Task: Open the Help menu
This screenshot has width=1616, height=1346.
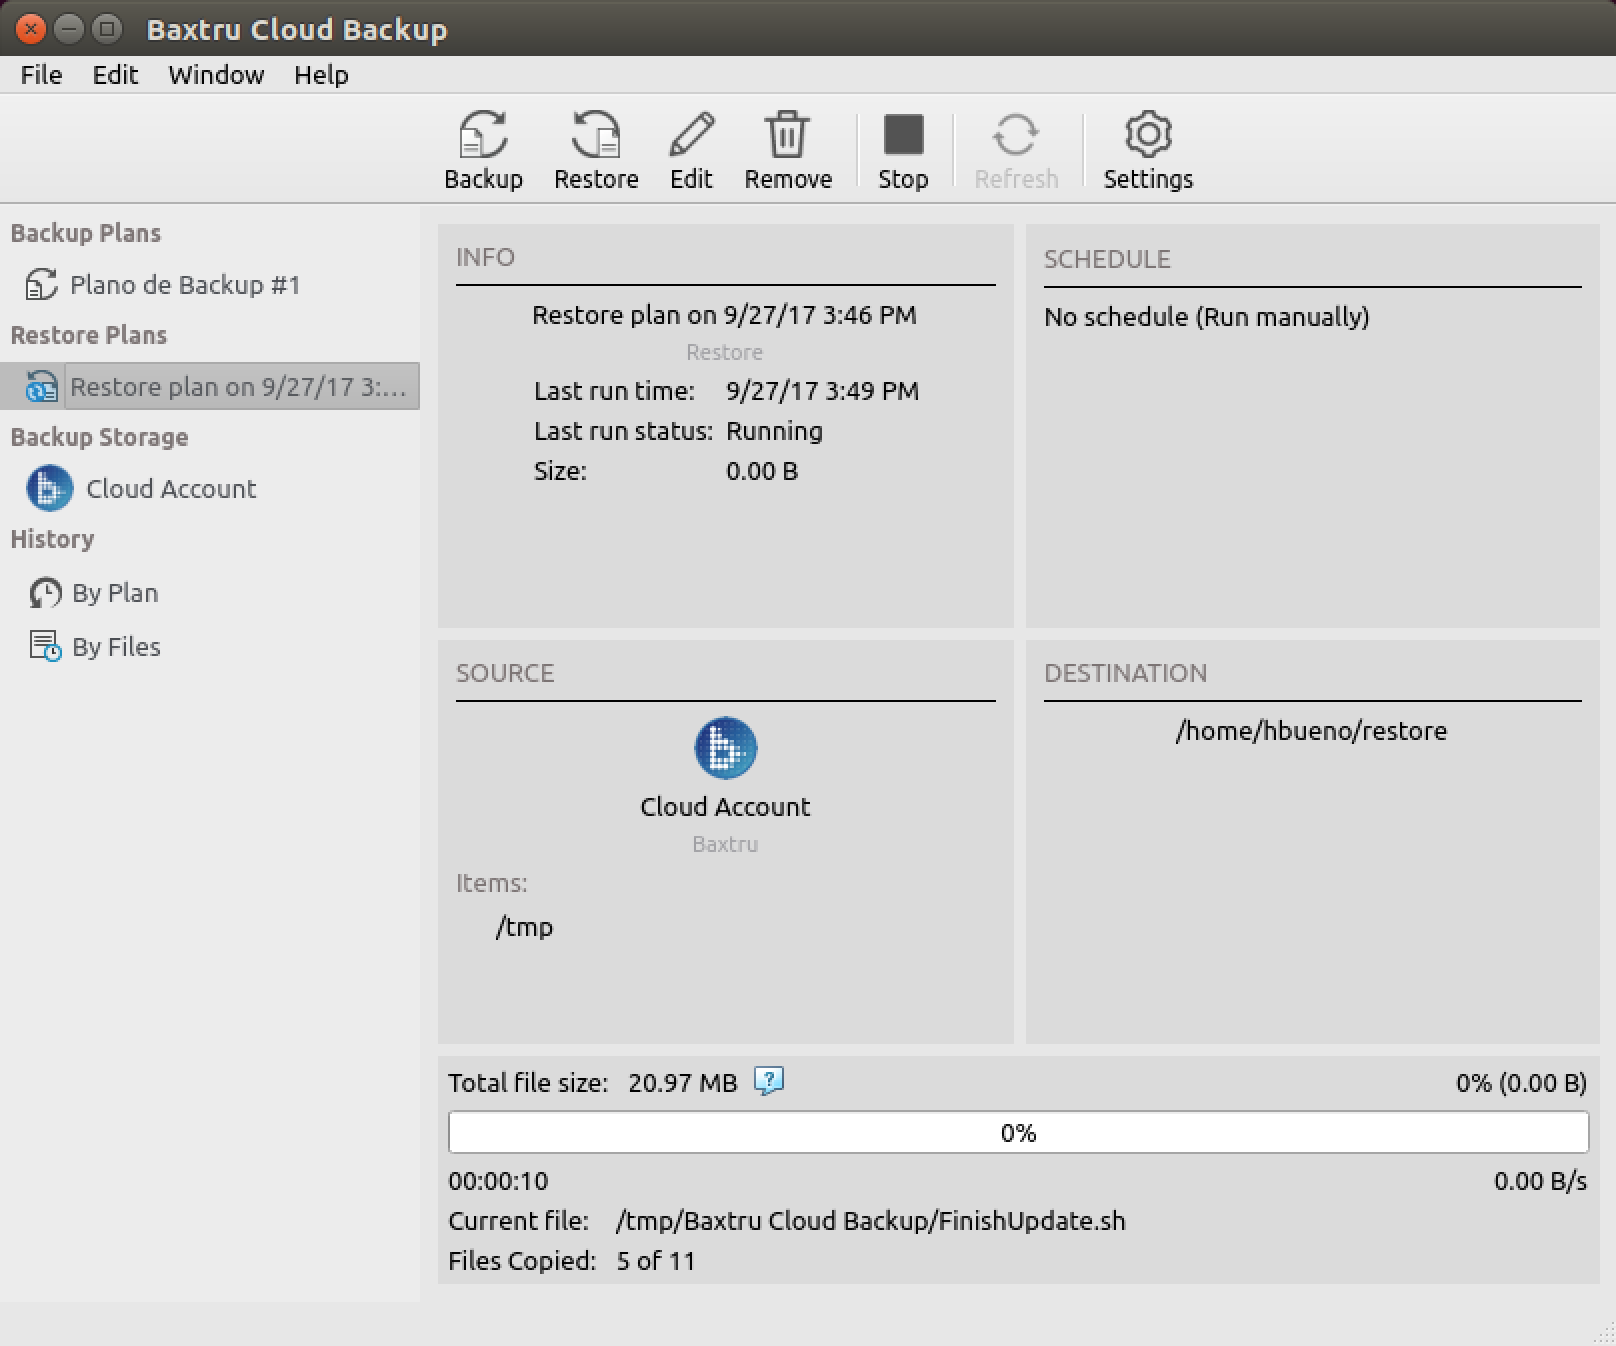Action: point(321,75)
